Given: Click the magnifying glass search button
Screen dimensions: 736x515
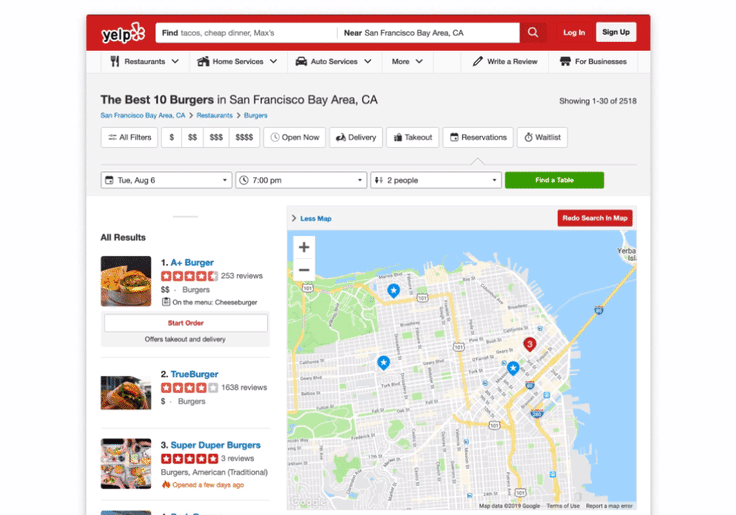Looking at the screenshot, I should coord(533,32).
